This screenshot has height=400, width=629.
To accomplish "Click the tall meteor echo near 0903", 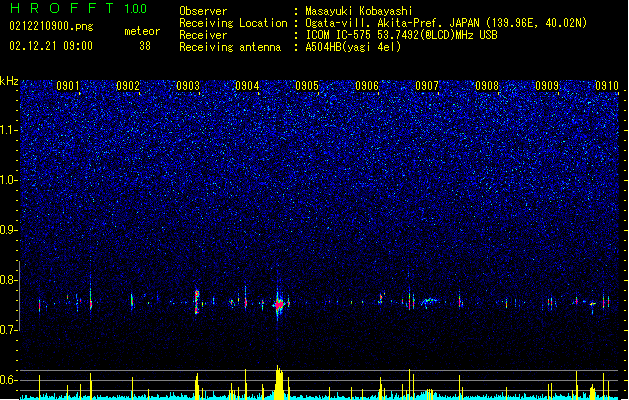I will tap(197, 301).
